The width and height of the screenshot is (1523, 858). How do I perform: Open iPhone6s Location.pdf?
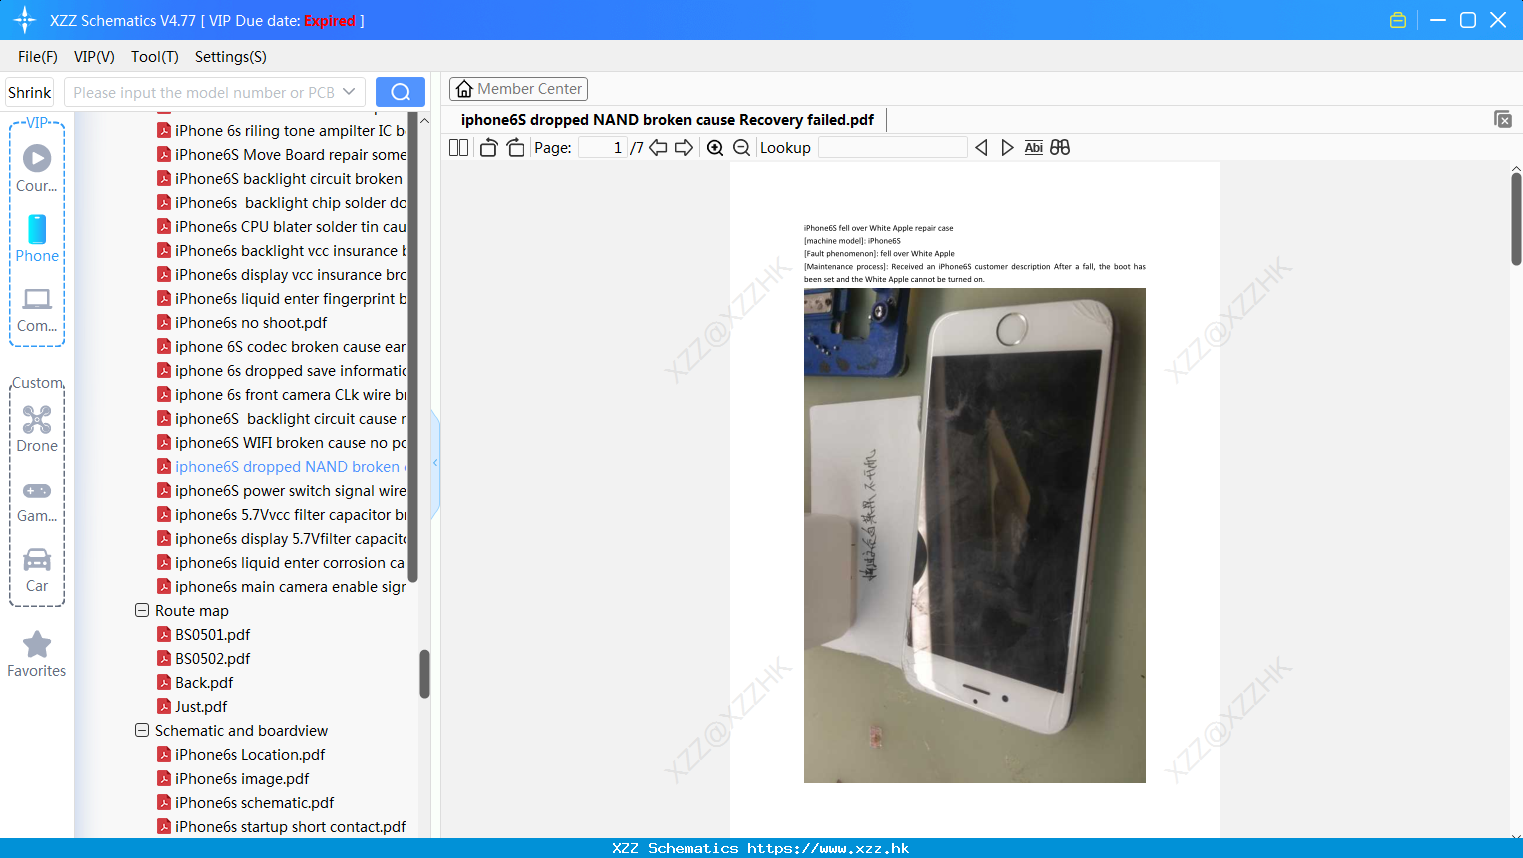(x=250, y=755)
